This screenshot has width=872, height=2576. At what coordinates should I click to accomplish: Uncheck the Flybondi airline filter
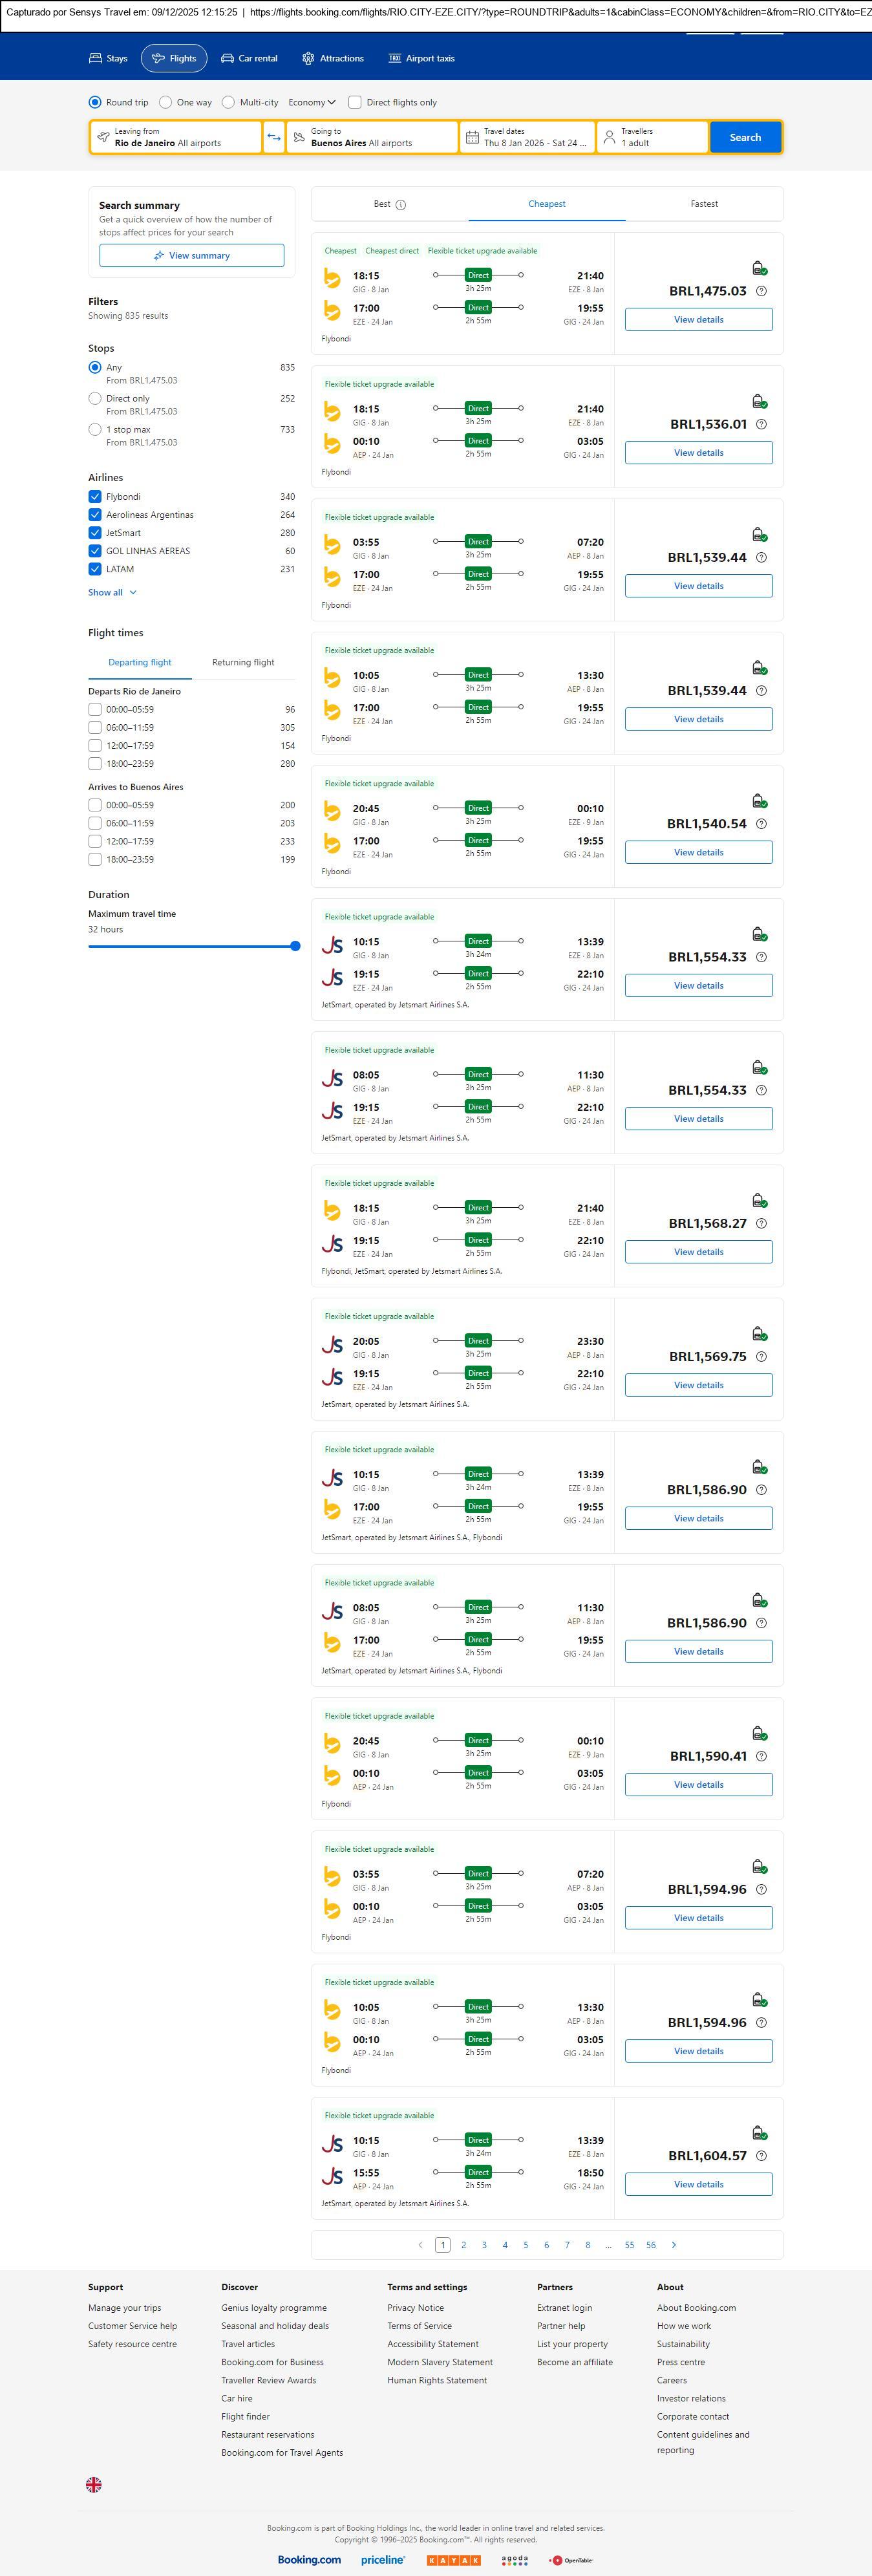tap(95, 497)
